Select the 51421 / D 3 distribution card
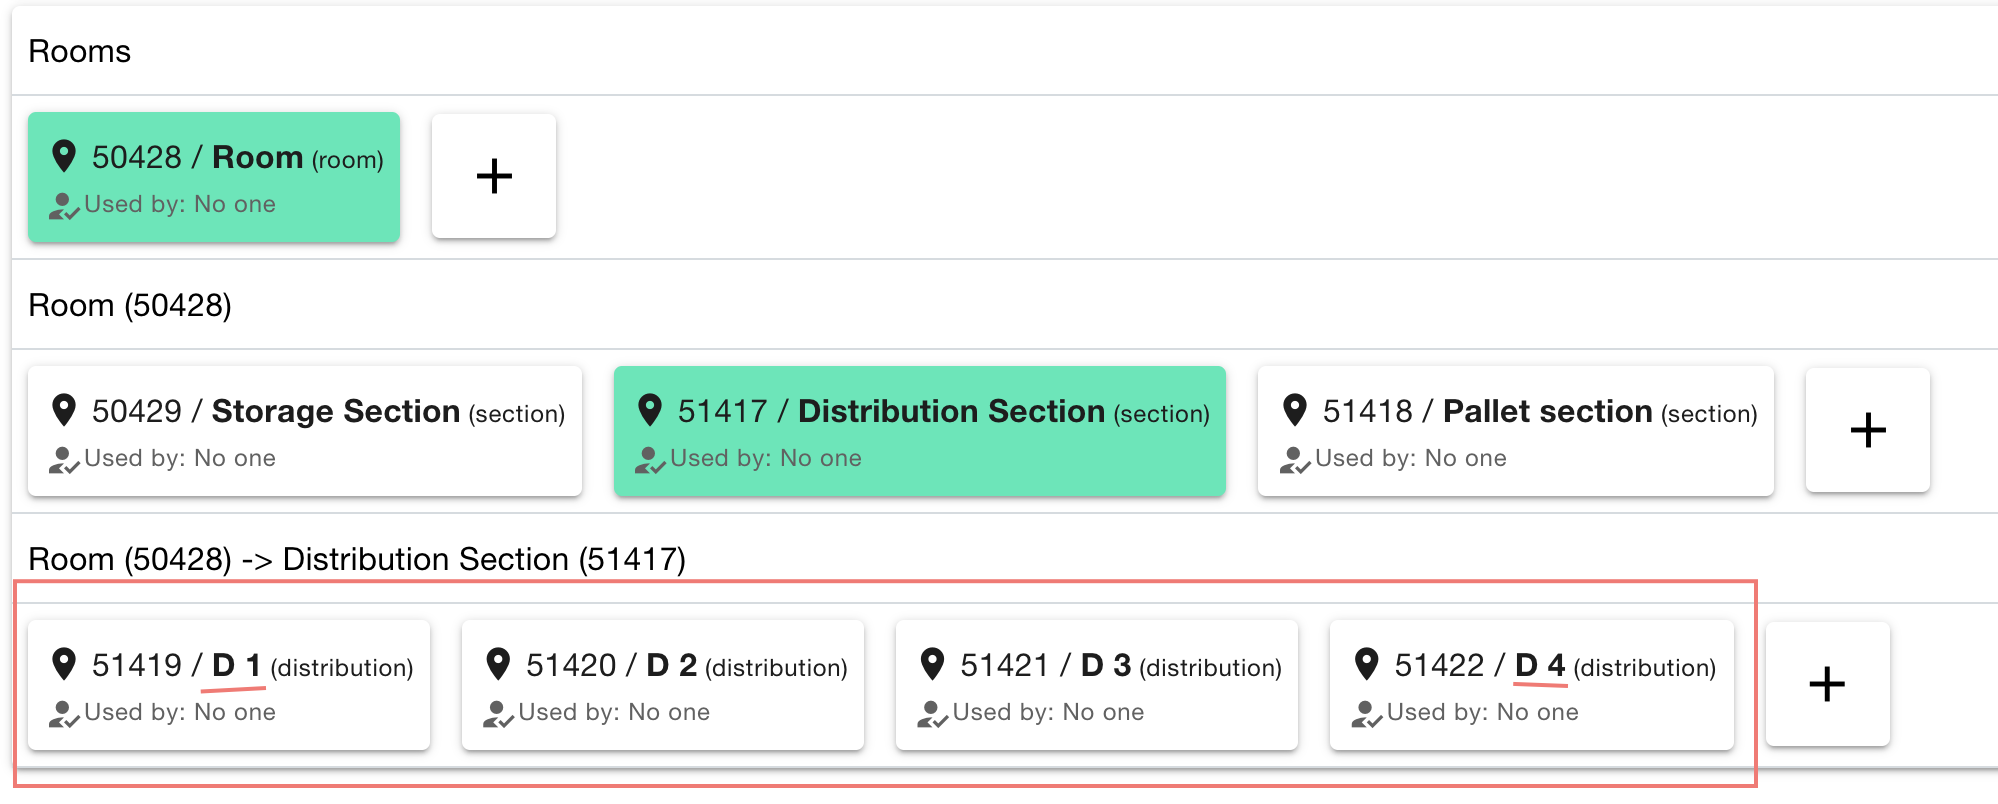The width and height of the screenshot is (1998, 804). coord(1097,685)
